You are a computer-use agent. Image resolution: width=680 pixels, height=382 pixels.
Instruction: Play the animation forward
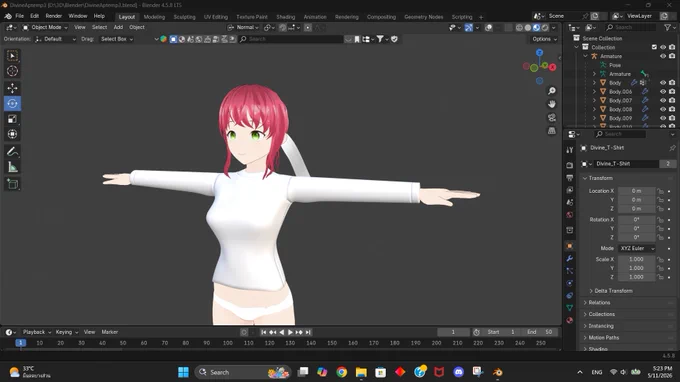click(x=290, y=332)
